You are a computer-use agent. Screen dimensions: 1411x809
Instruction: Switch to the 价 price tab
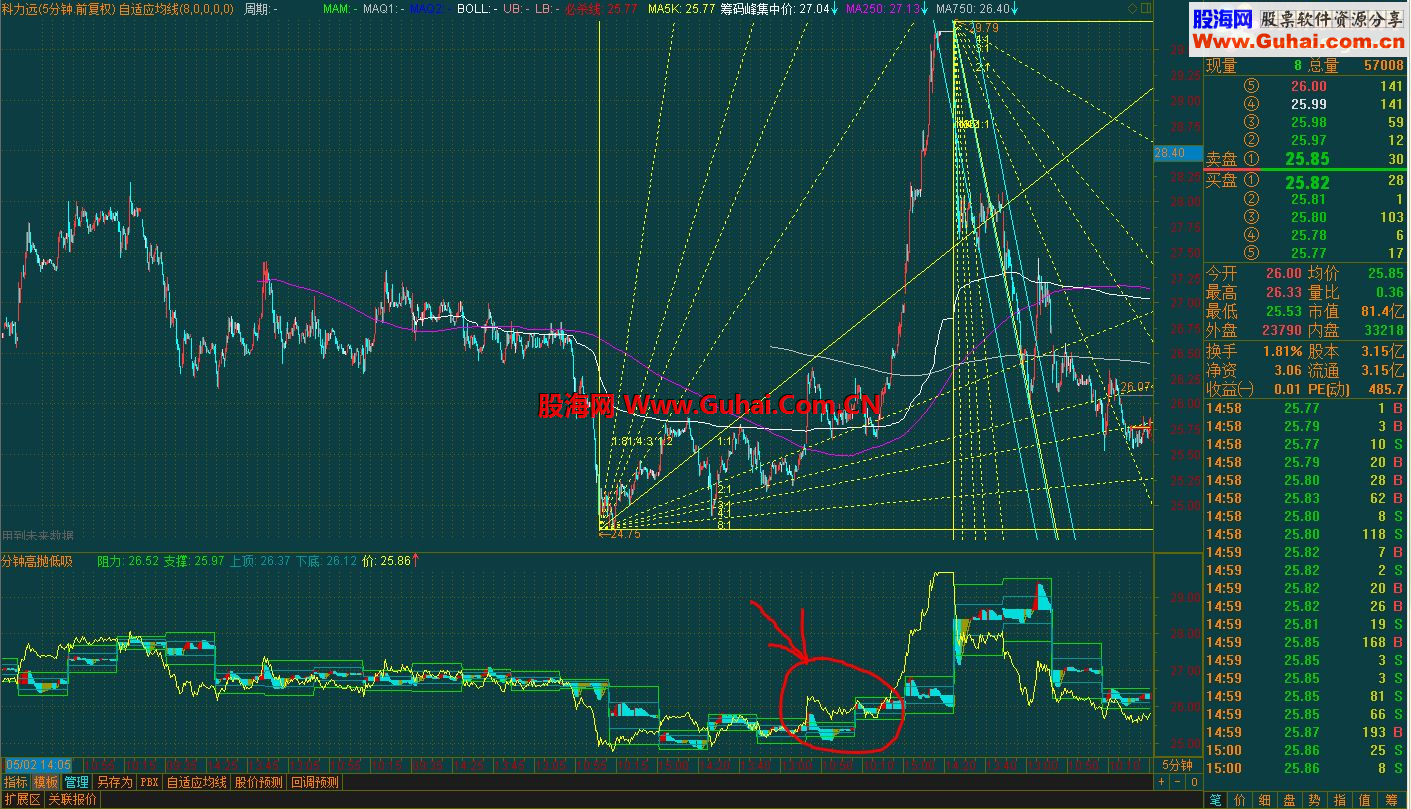pyautogui.click(x=1241, y=799)
